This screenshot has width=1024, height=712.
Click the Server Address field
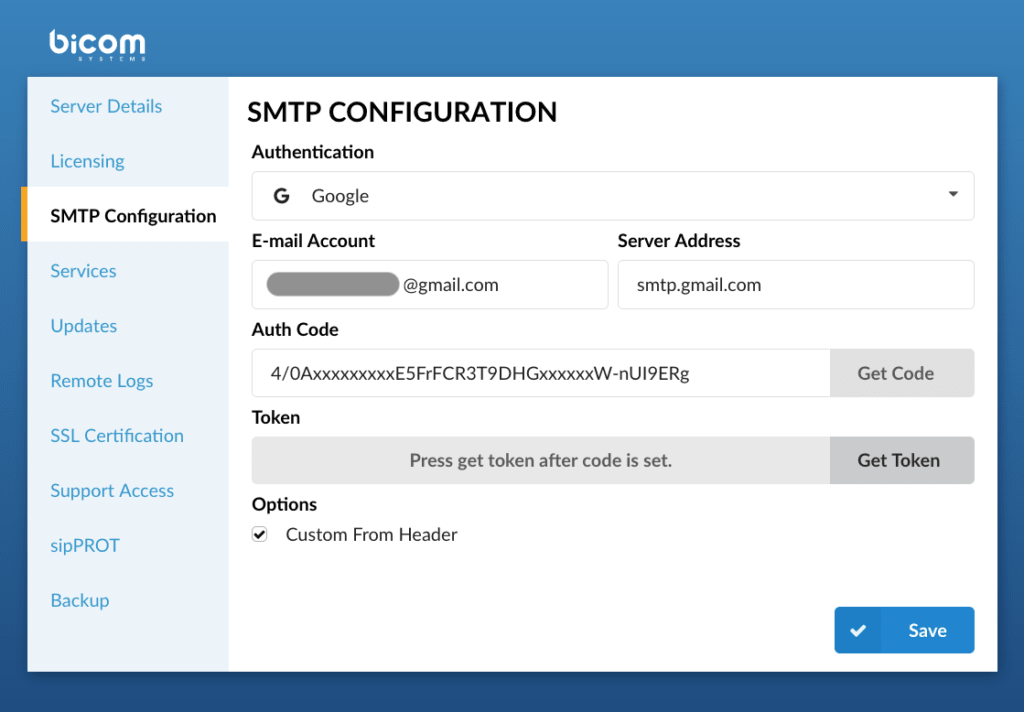(796, 285)
